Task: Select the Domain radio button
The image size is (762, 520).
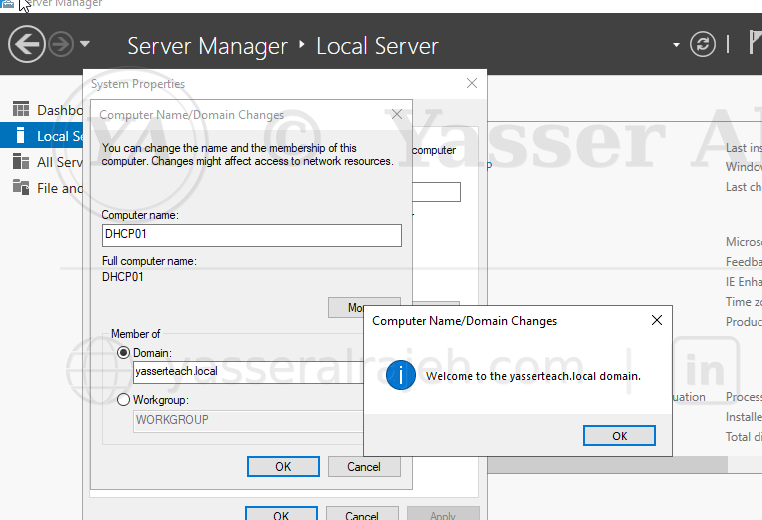Action: coord(123,353)
